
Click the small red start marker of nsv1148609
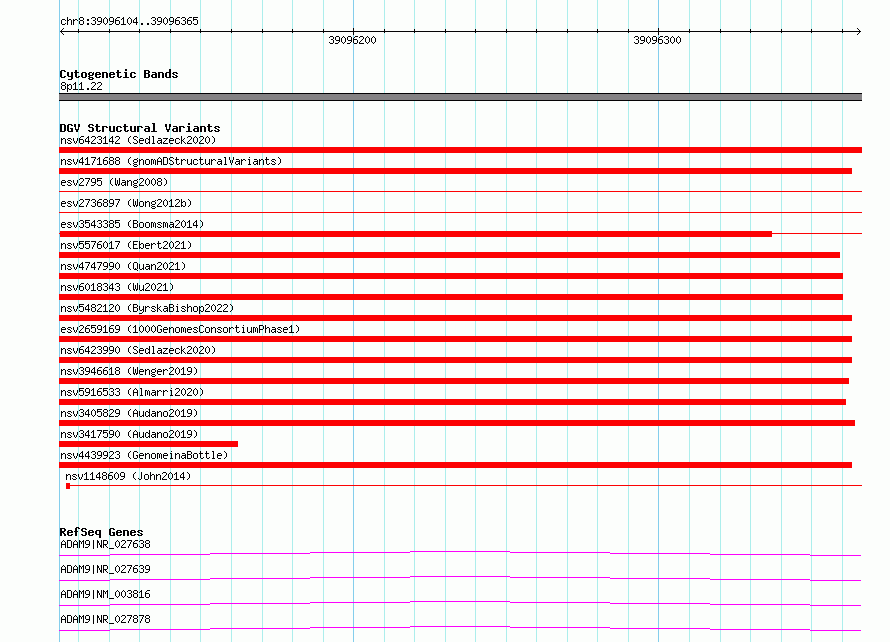pos(68,486)
